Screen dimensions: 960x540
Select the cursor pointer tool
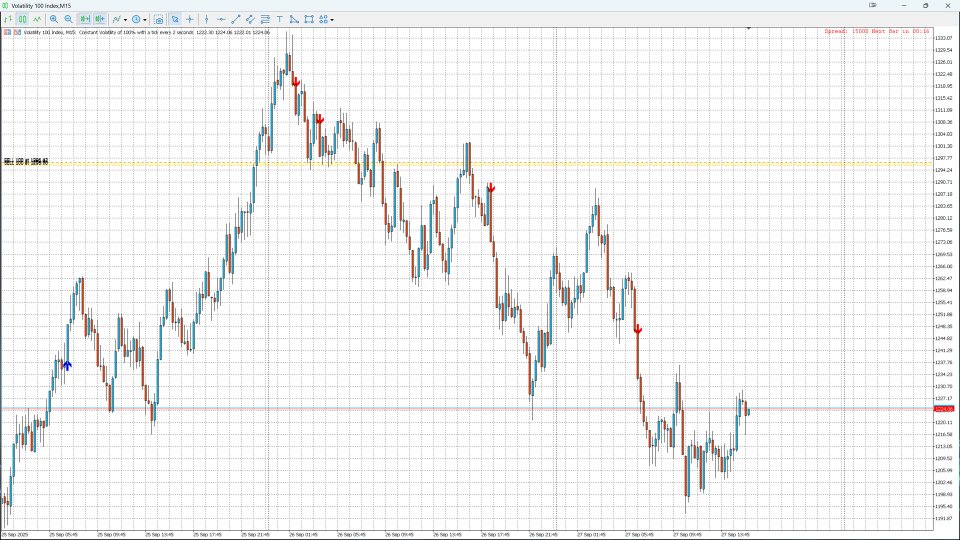point(175,19)
